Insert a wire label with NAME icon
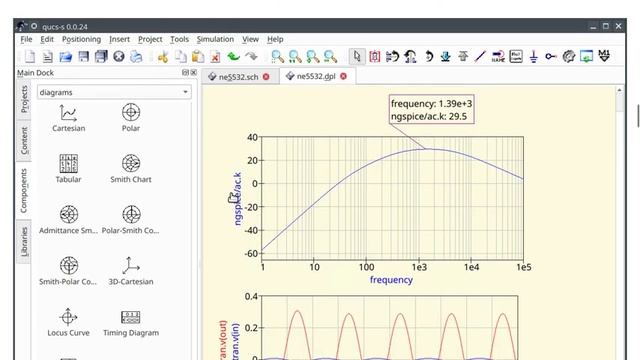 click(498, 56)
